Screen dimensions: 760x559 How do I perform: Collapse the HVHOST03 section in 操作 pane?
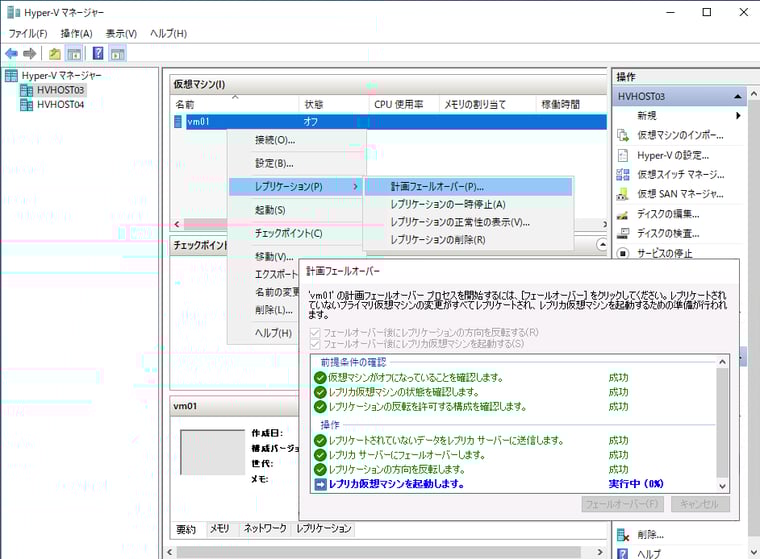click(x=737, y=96)
